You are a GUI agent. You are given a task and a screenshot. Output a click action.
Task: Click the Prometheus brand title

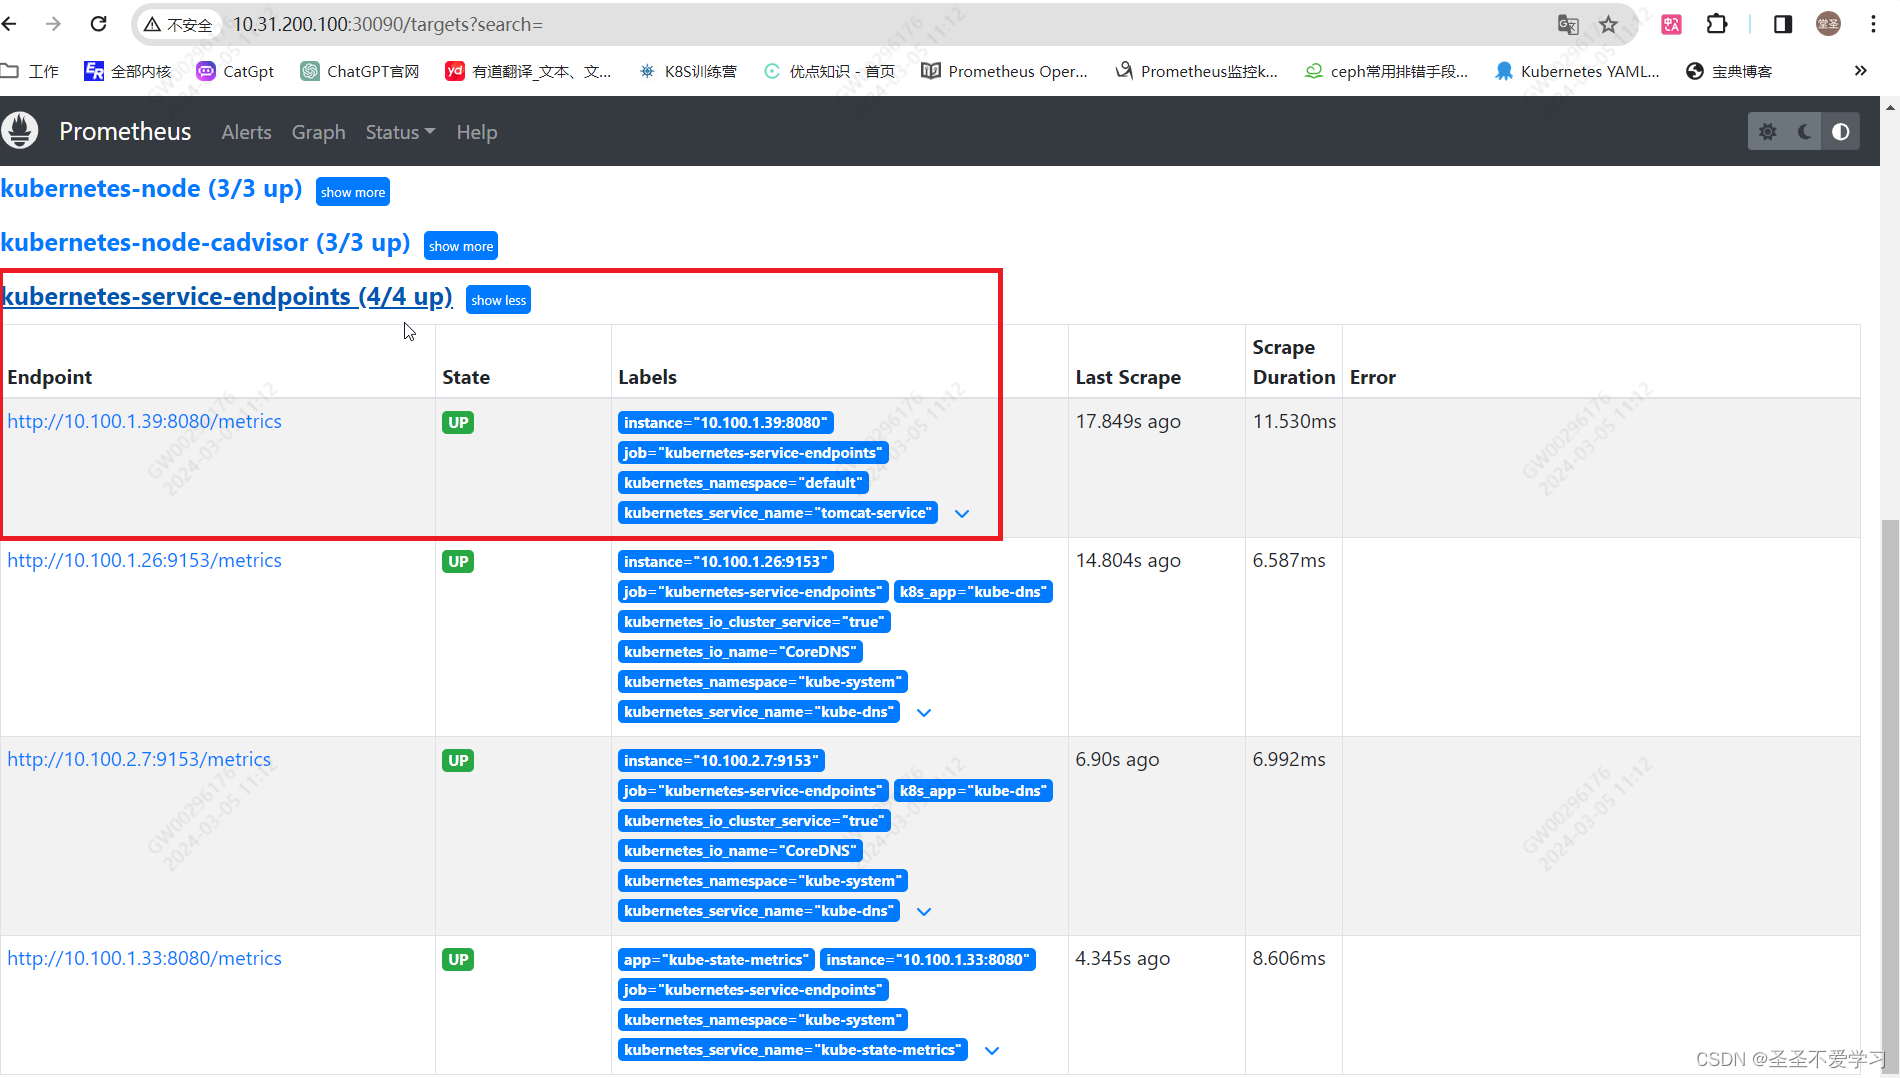[x=125, y=132]
